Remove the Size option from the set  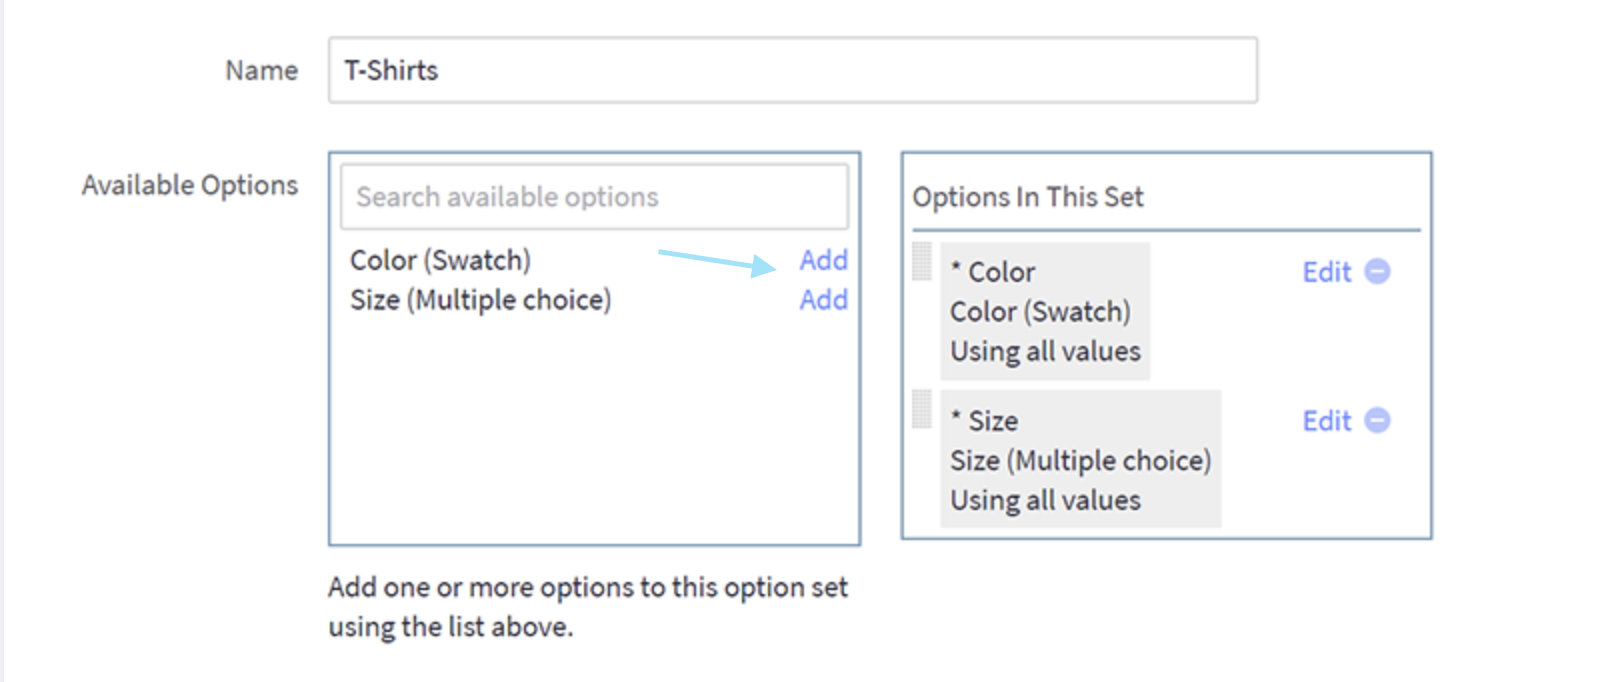click(1377, 421)
